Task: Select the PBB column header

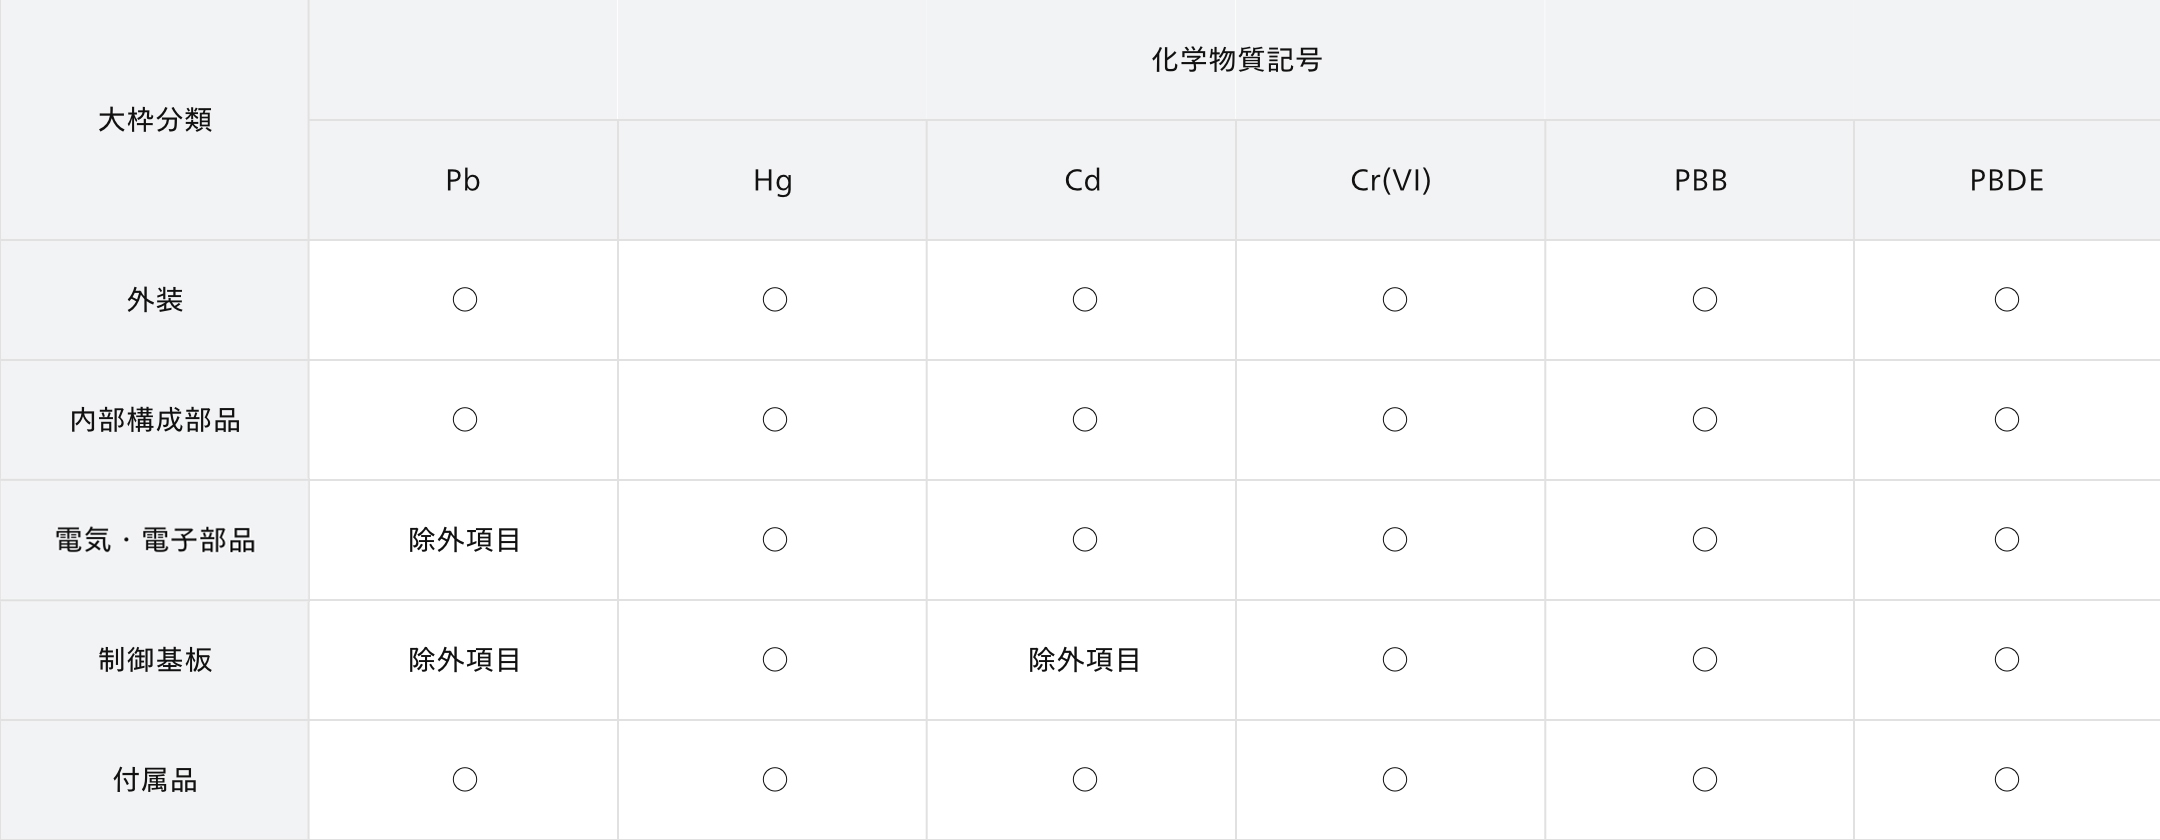Action: point(1700,180)
